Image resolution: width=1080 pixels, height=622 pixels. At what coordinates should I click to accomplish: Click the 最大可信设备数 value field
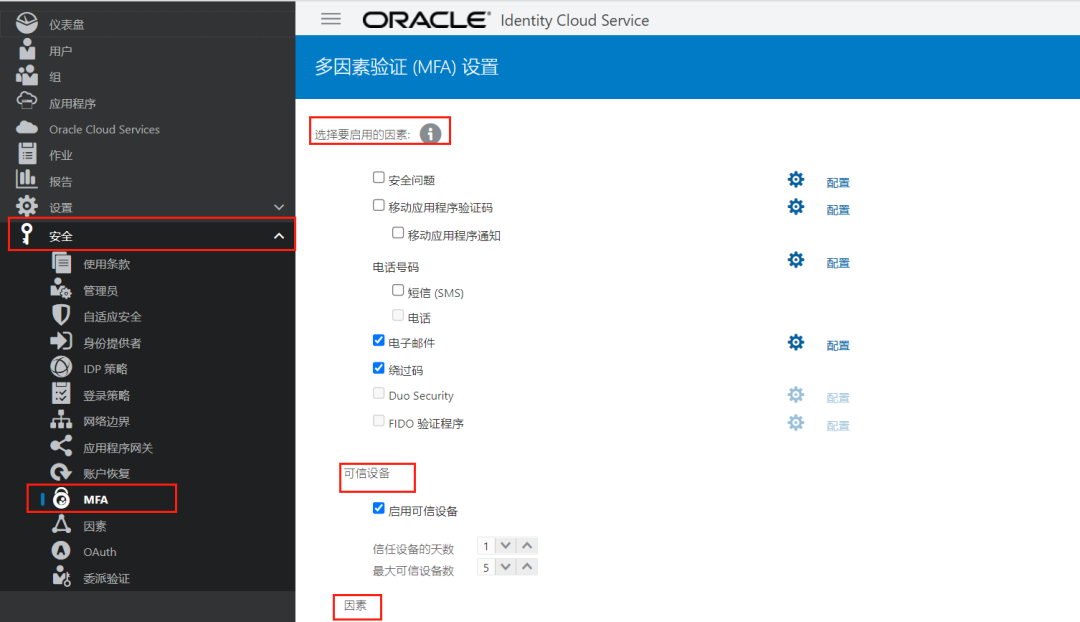coord(486,568)
